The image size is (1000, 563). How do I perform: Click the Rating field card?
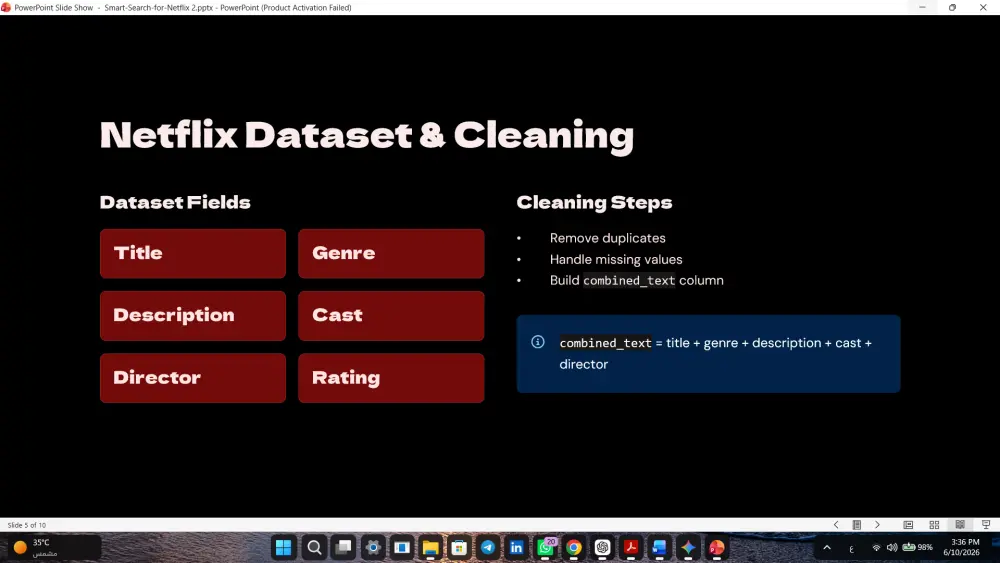point(391,377)
